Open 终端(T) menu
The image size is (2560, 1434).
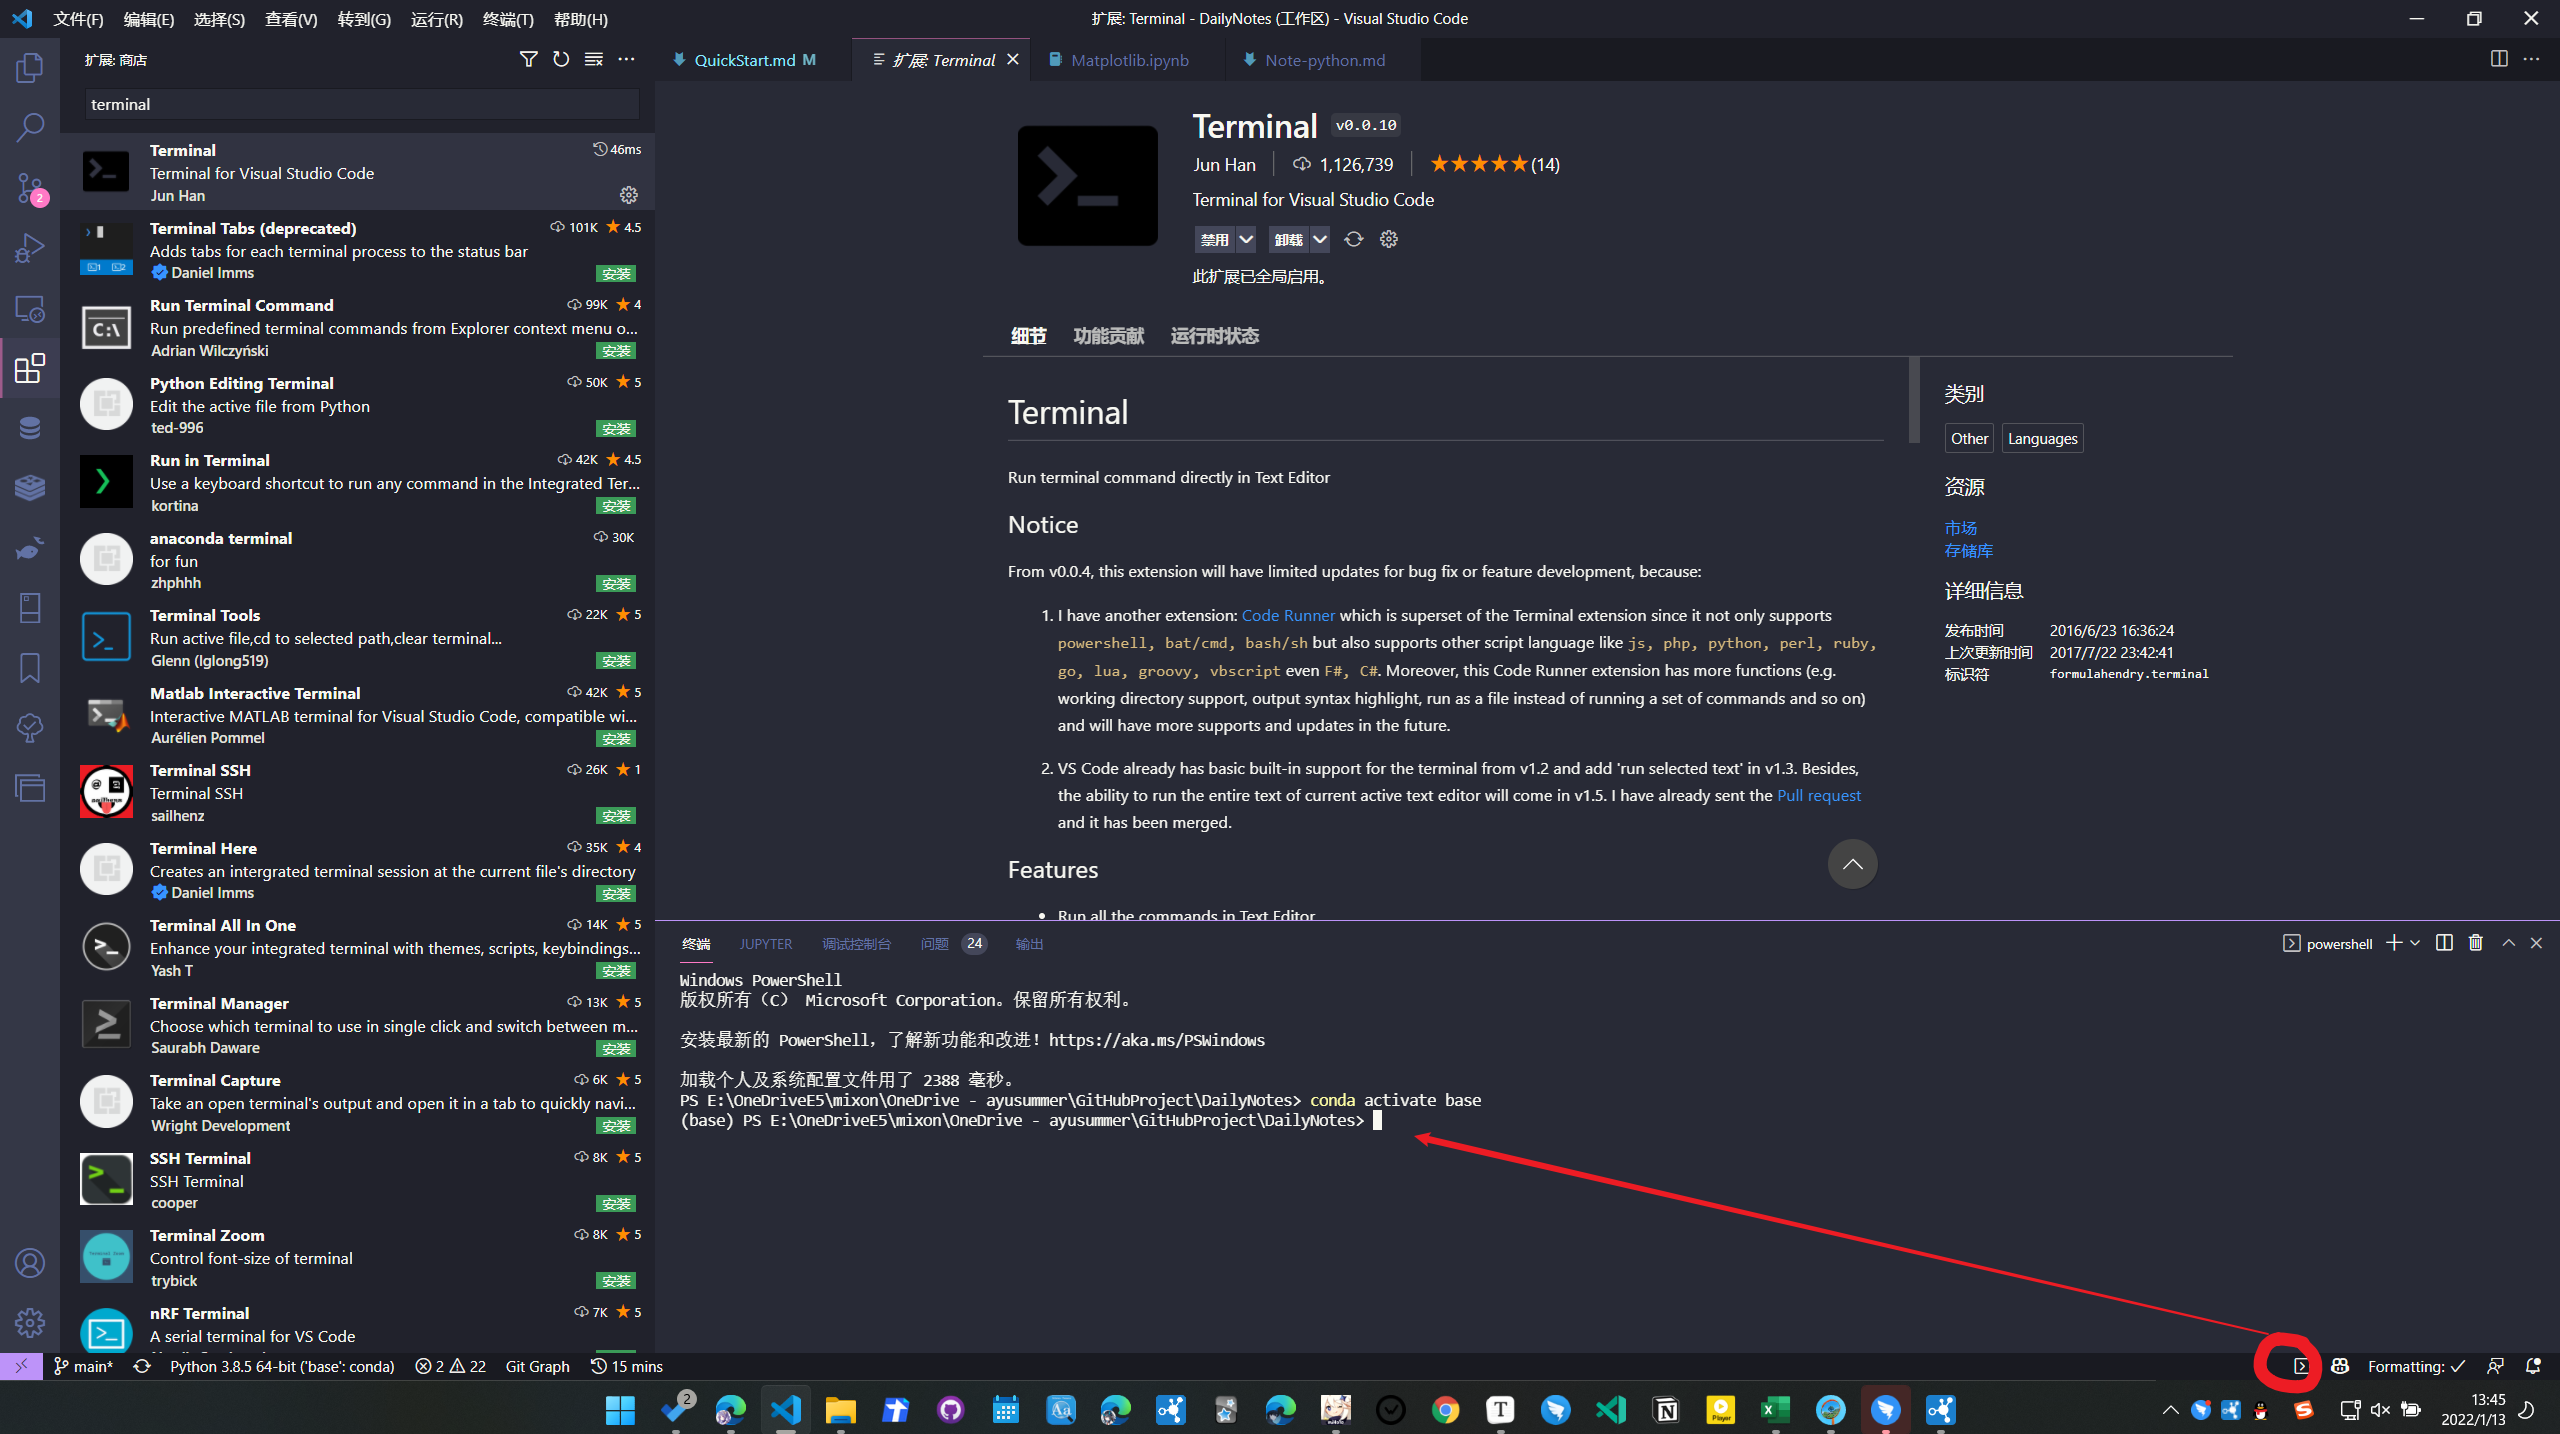[508, 19]
